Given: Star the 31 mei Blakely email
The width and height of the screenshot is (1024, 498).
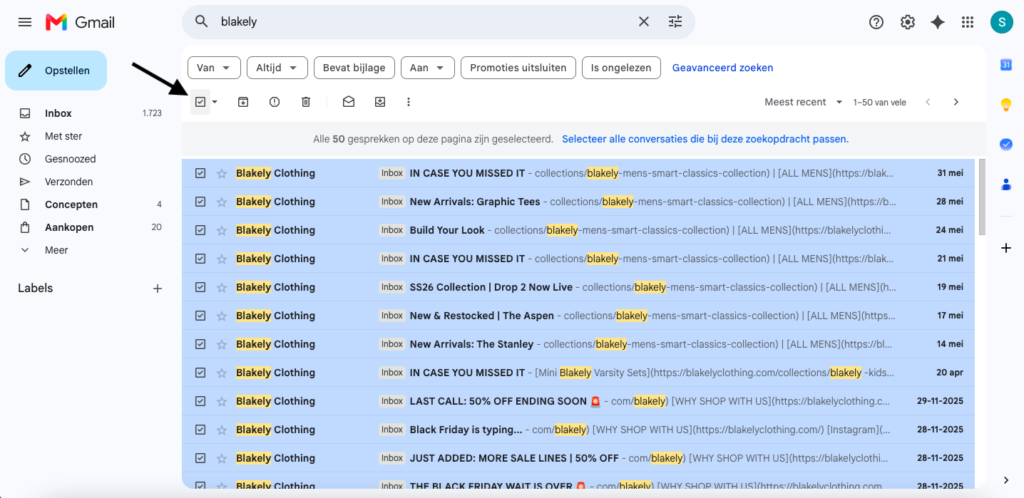Looking at the screenshot, I should [222, 174].
